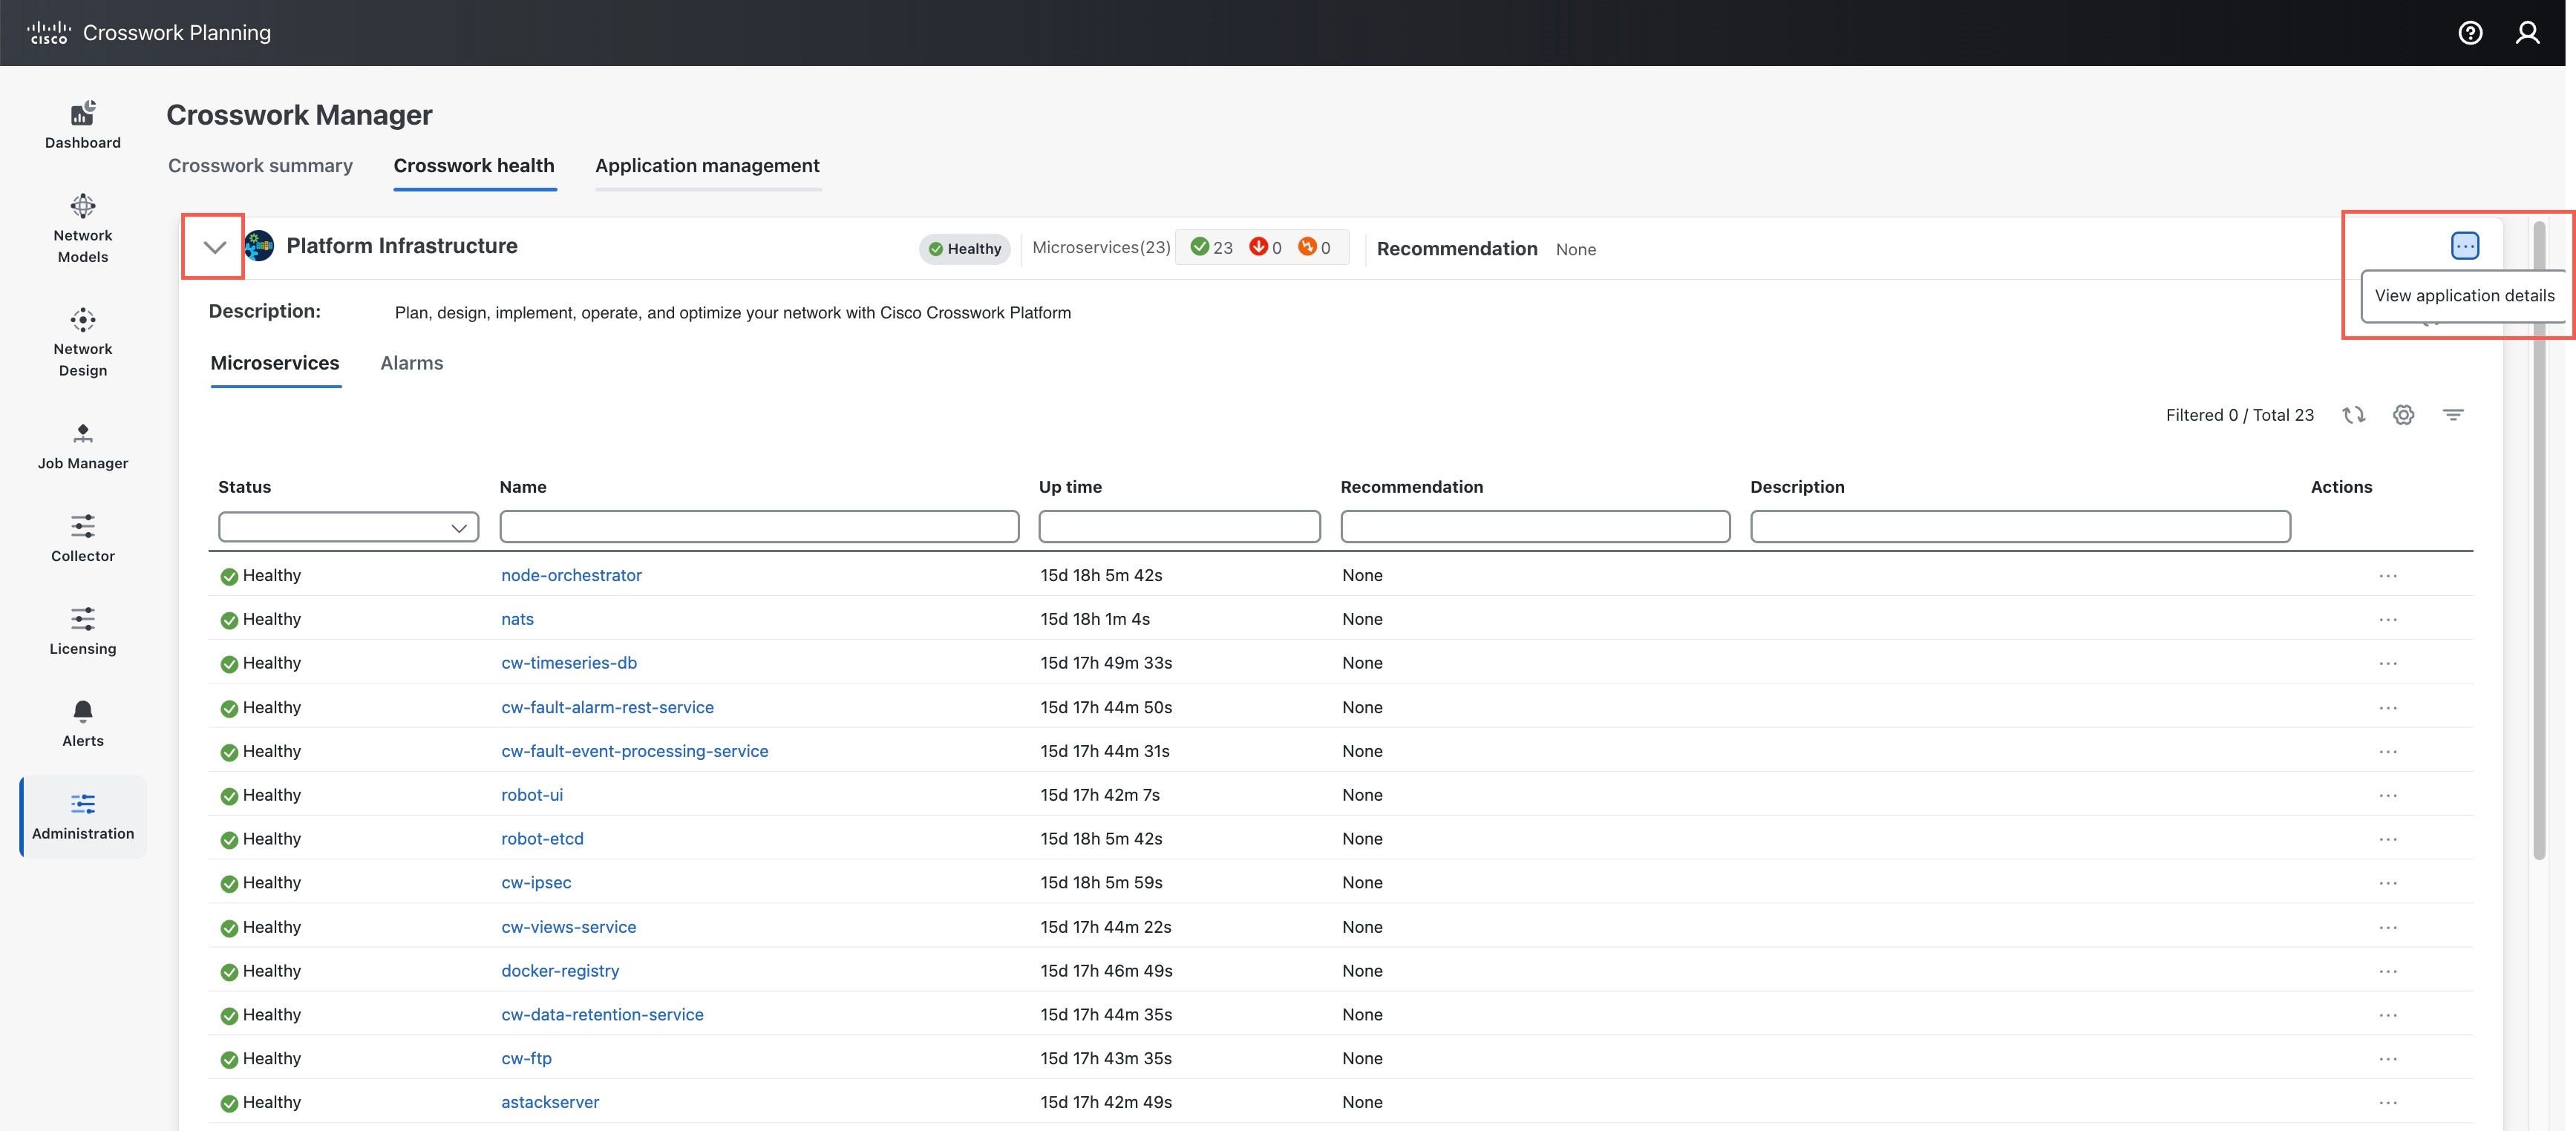Viewport: 2576px width, 1131px height.
Task: Click the healthy microservices count 23
Action: click(x=1211, y=248)
